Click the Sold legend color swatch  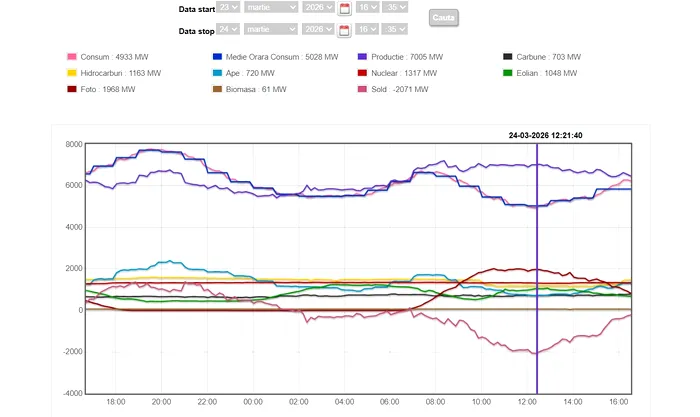(x=362, y=89)
